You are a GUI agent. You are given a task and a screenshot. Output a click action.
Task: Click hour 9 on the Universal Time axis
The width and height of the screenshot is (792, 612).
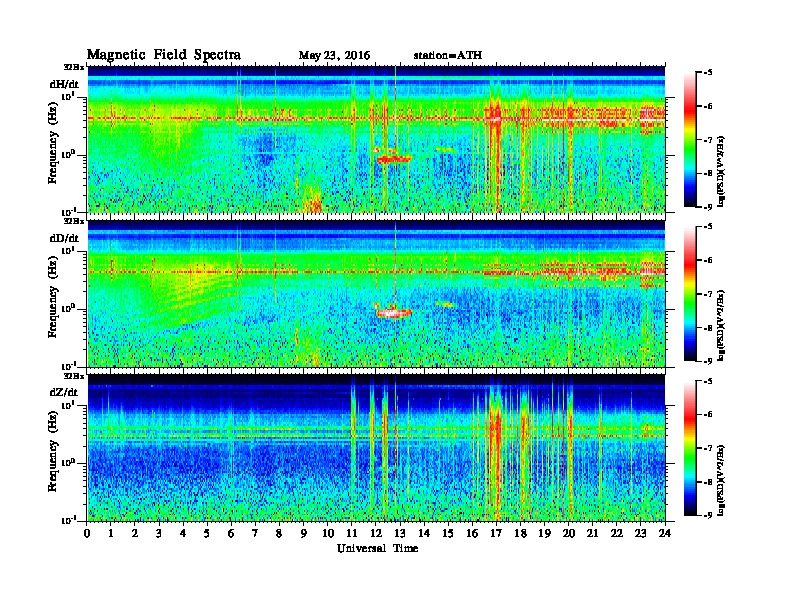click(x=304, y=533)
